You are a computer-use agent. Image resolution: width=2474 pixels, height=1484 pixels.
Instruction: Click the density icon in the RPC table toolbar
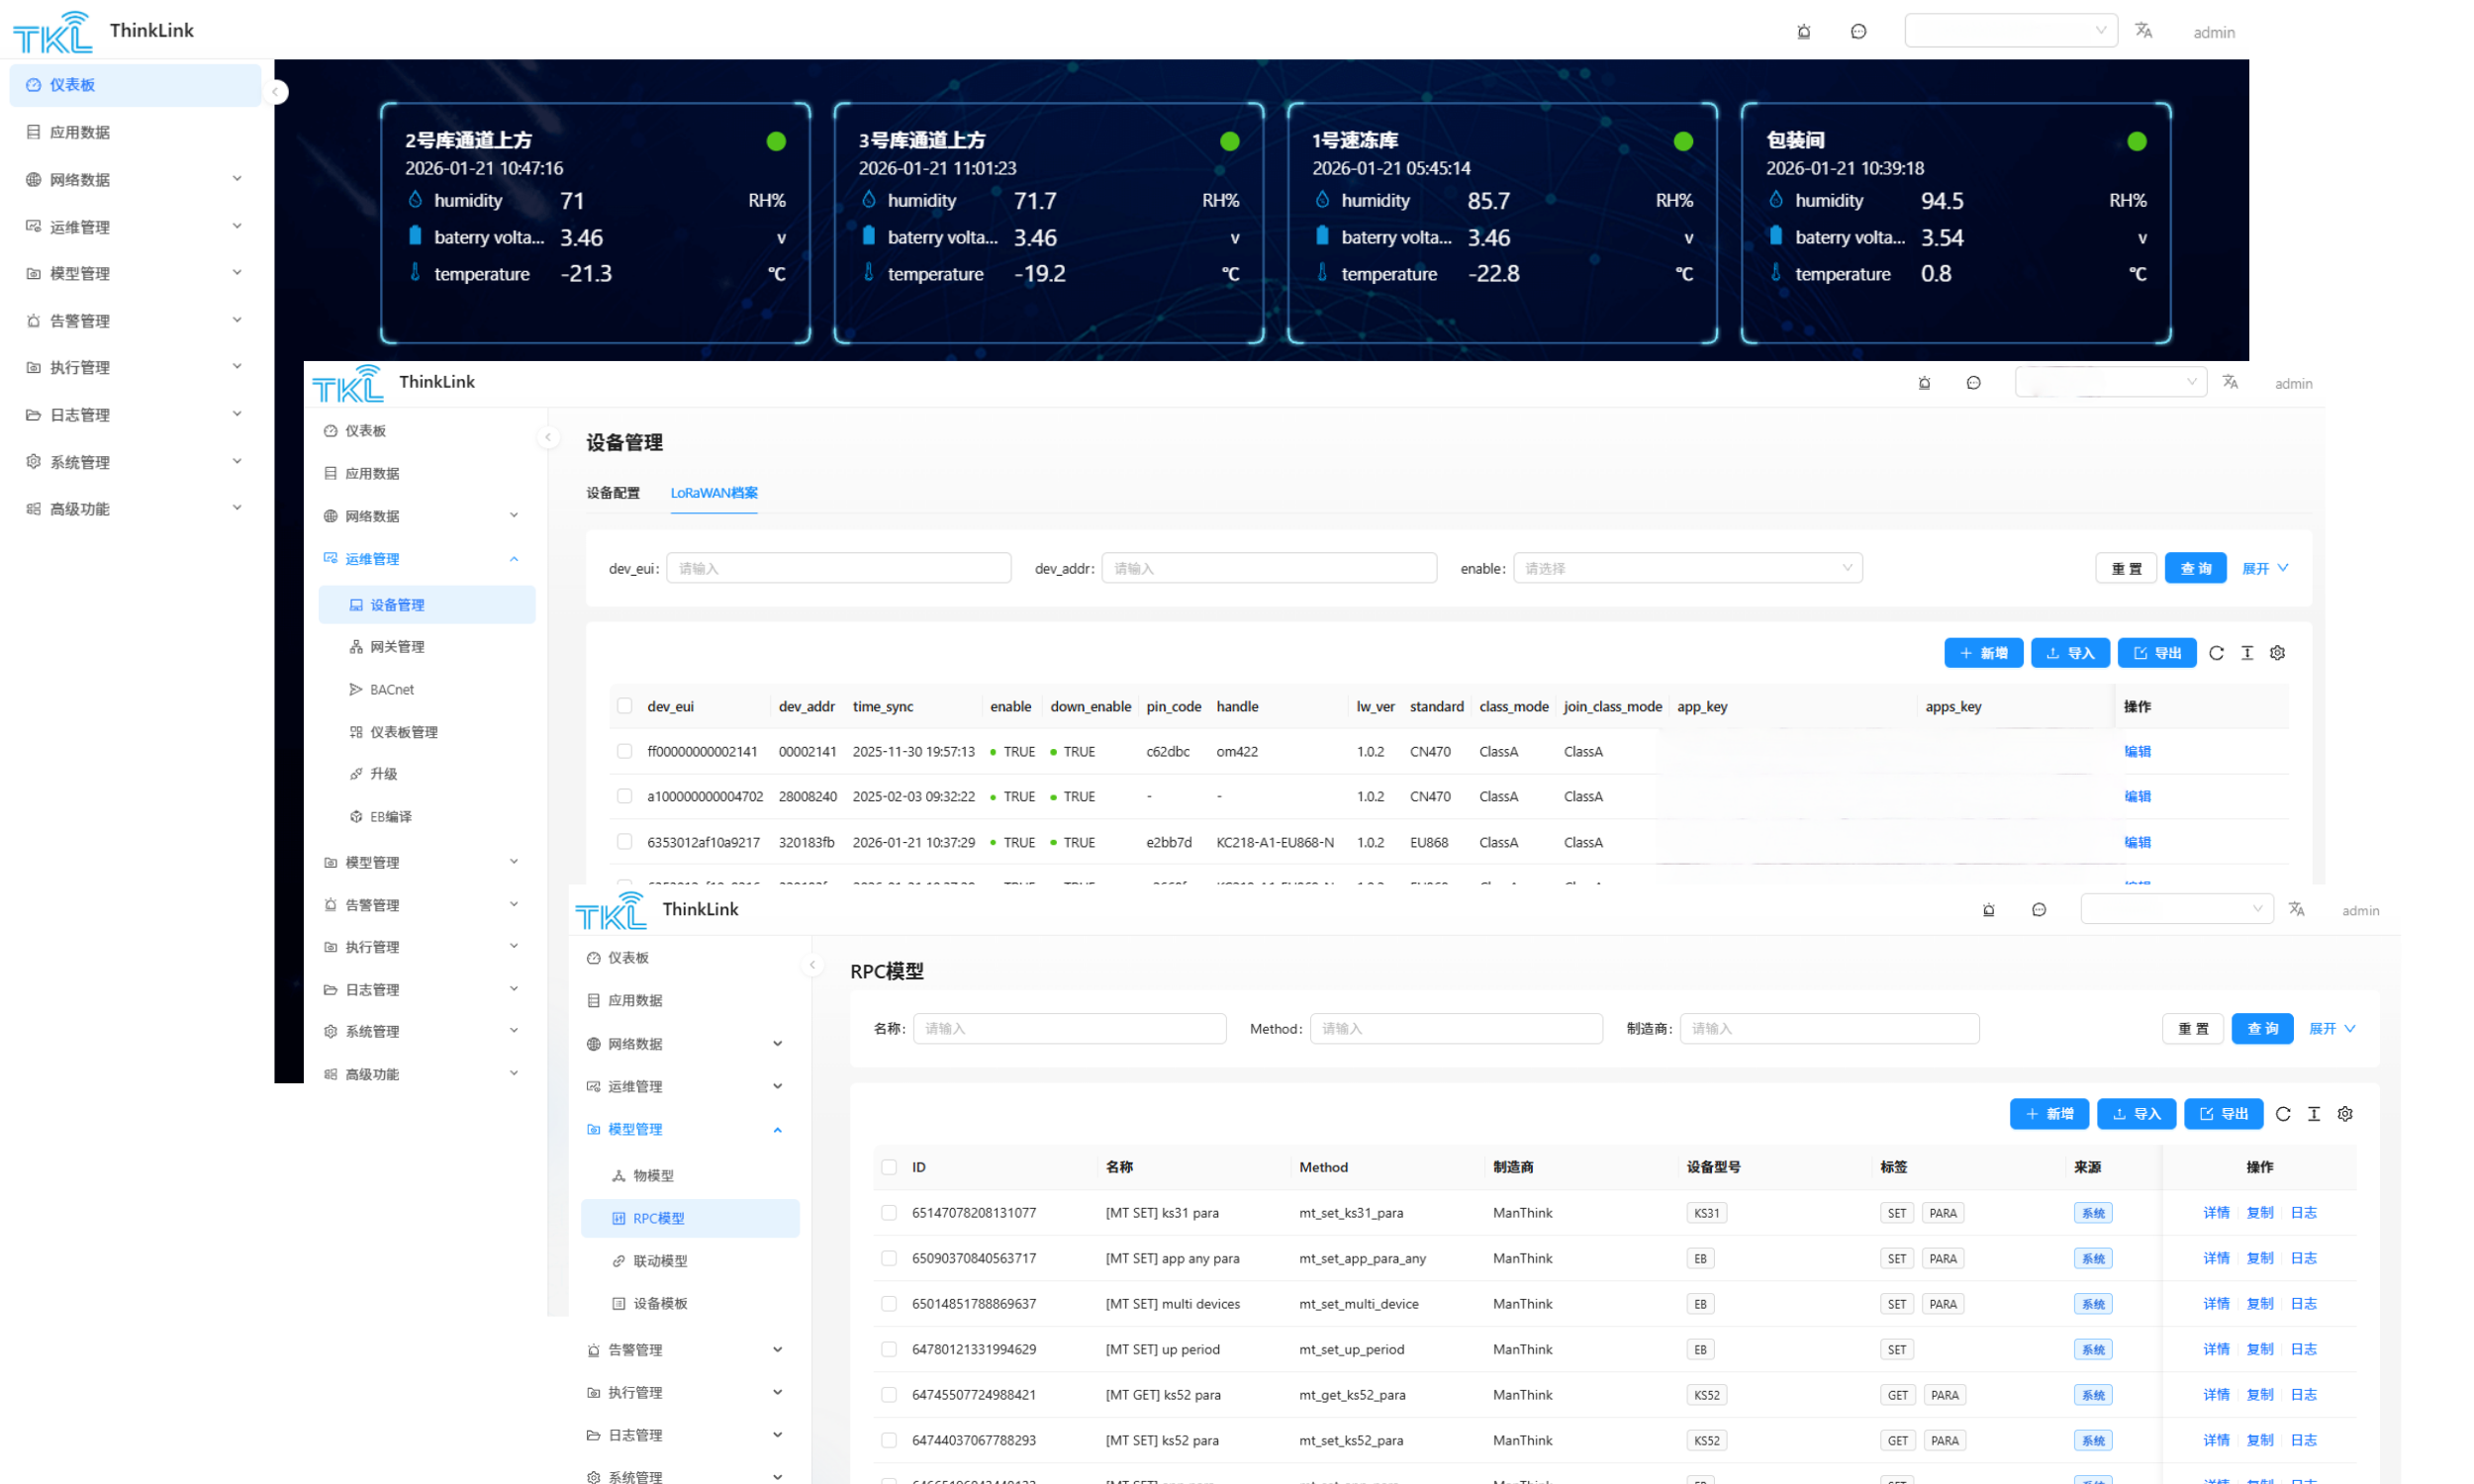(x=2314, y=1114)
